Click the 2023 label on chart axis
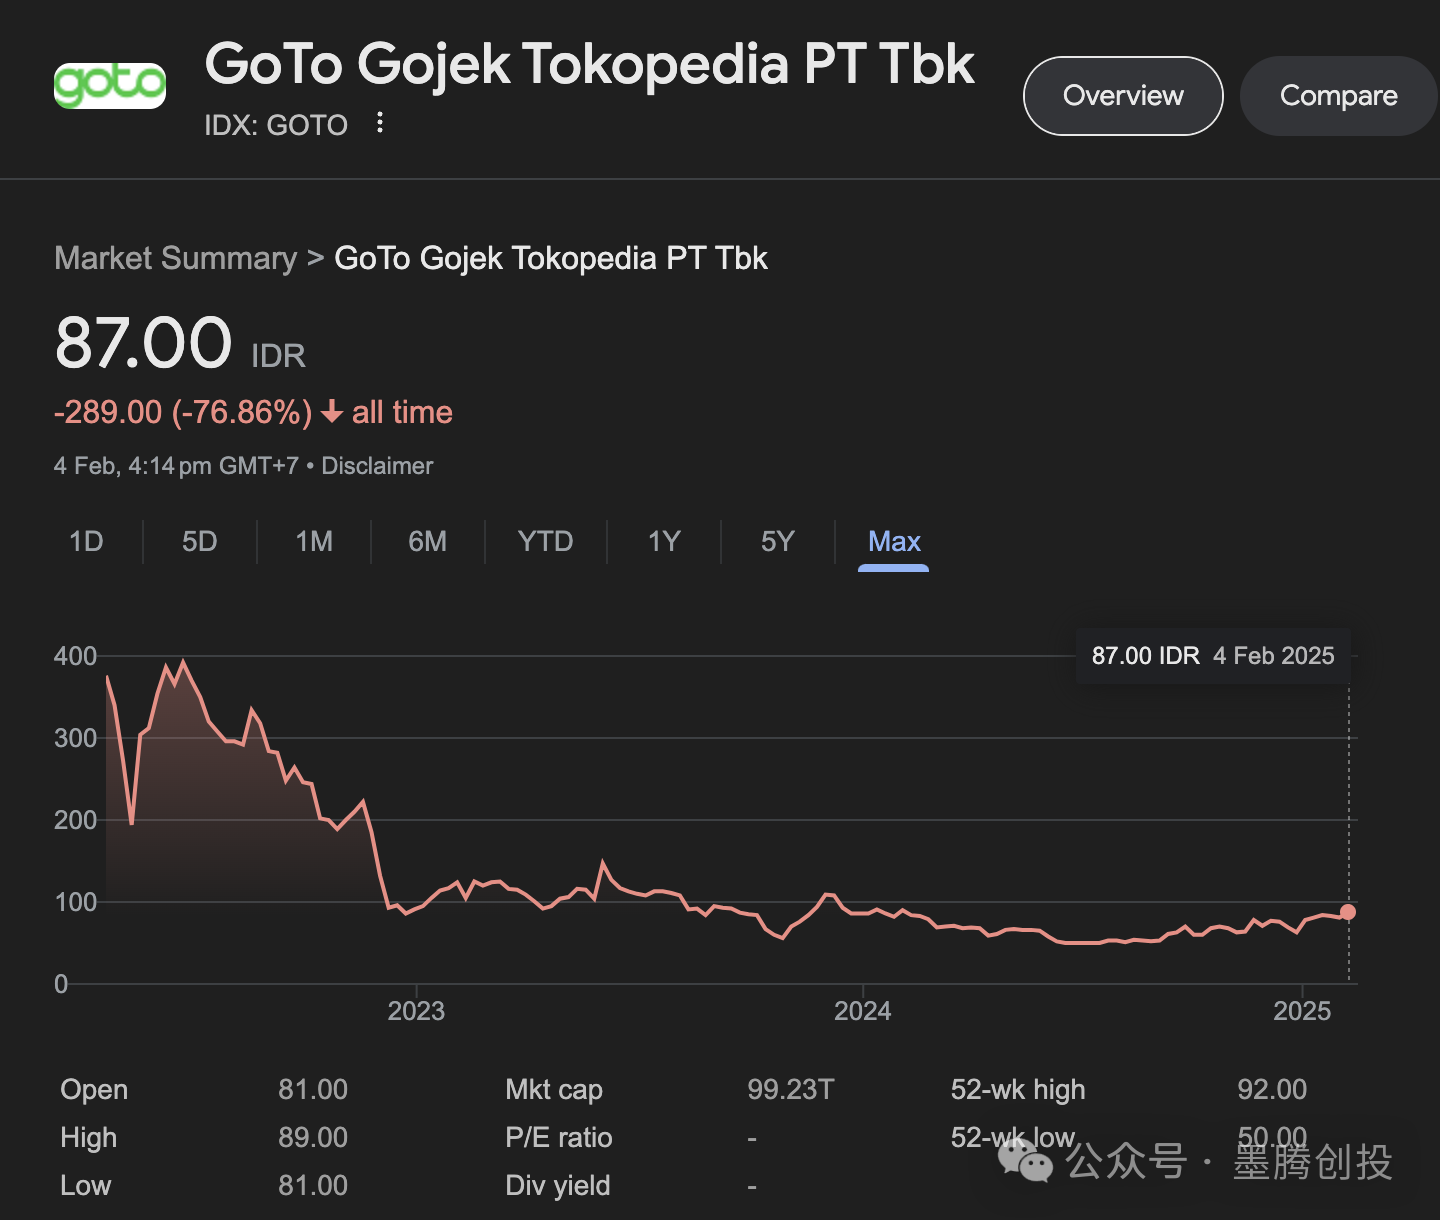The image size is (1440, 1220). 416,1011
